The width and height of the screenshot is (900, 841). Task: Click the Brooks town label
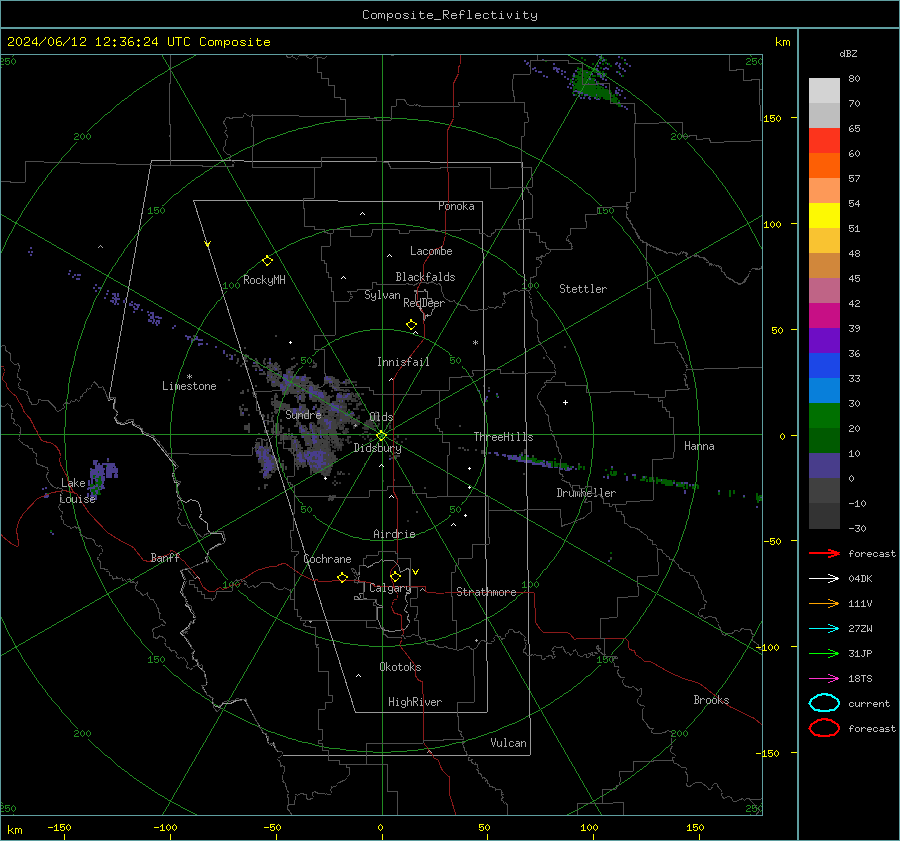coord(711,700)
